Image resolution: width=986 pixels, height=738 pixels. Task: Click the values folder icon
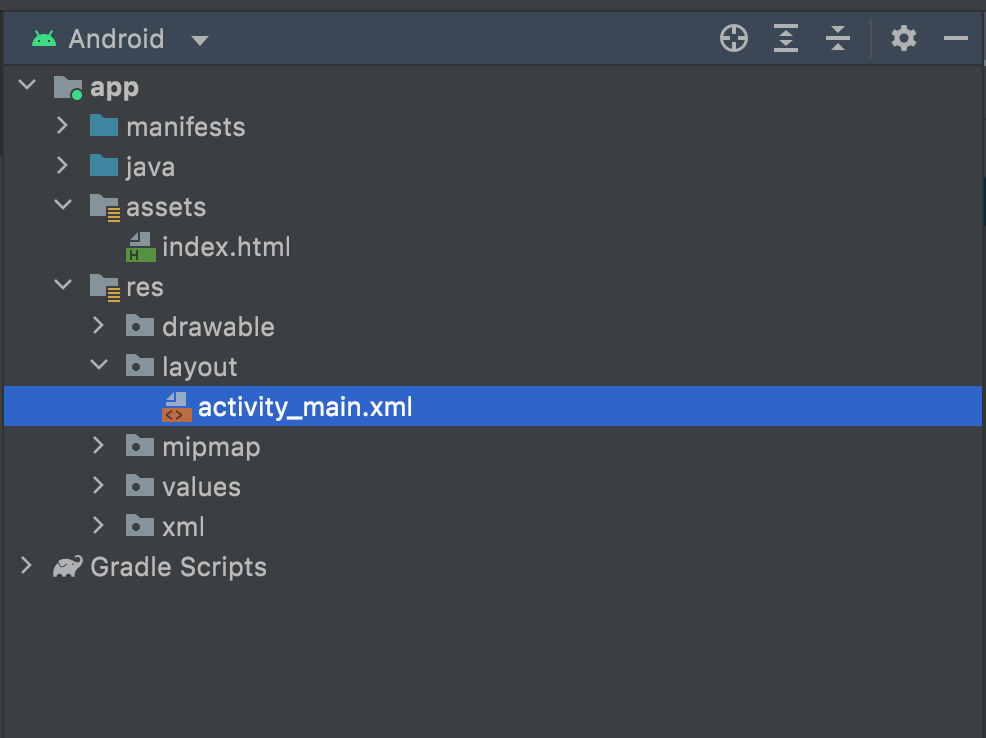tap(140, 485)
